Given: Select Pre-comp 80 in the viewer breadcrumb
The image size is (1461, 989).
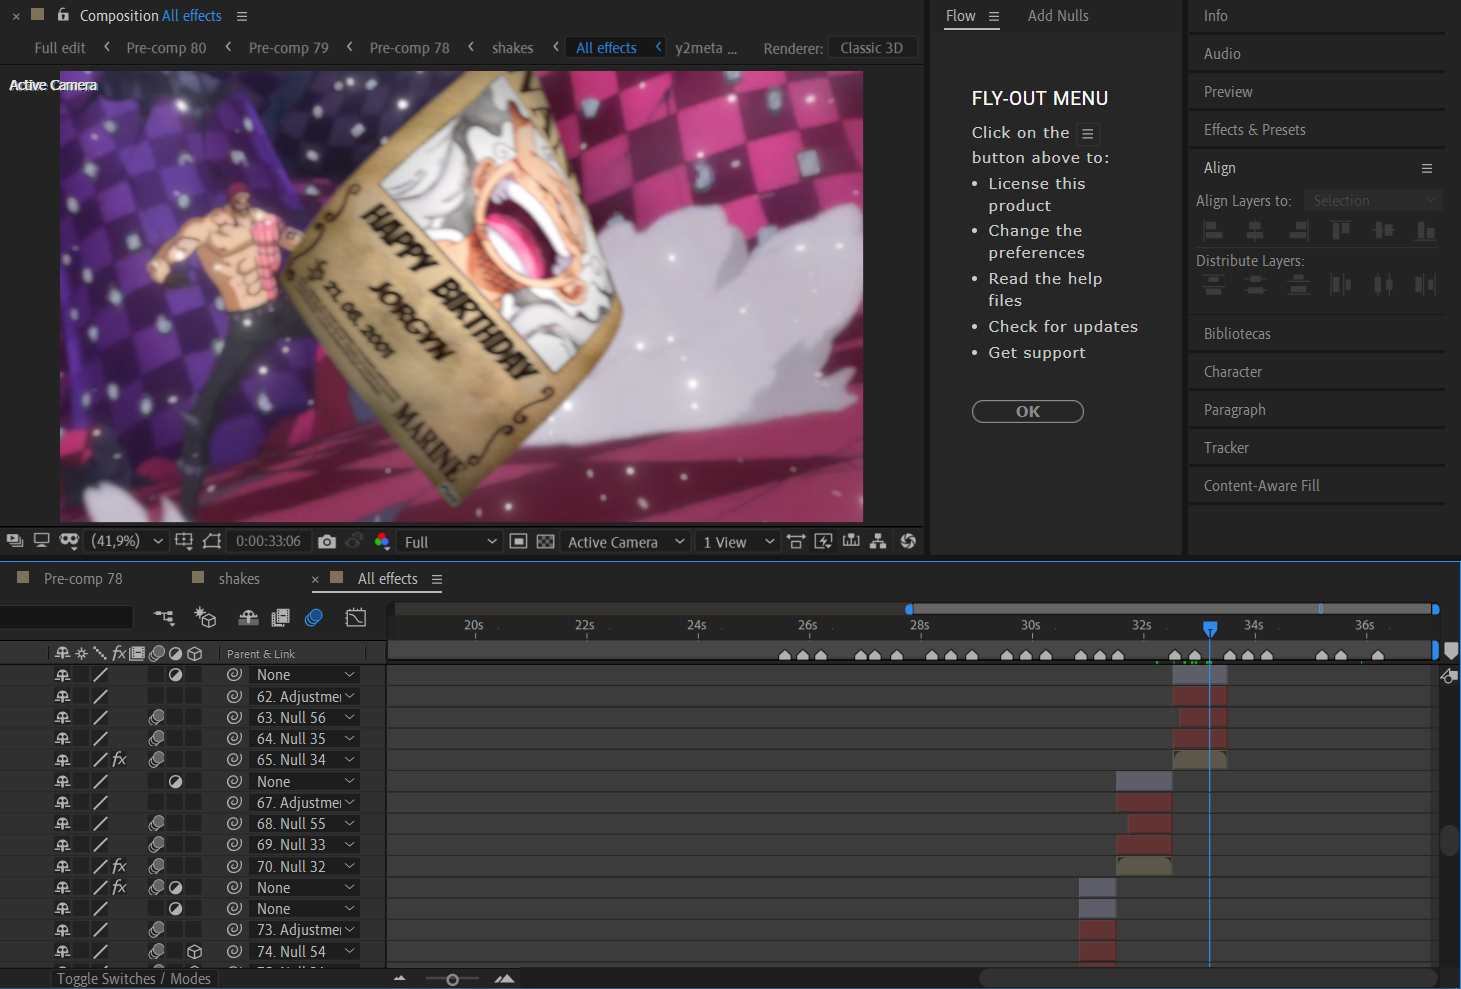Looking at the screenshot, I should (x=166, y=48).
